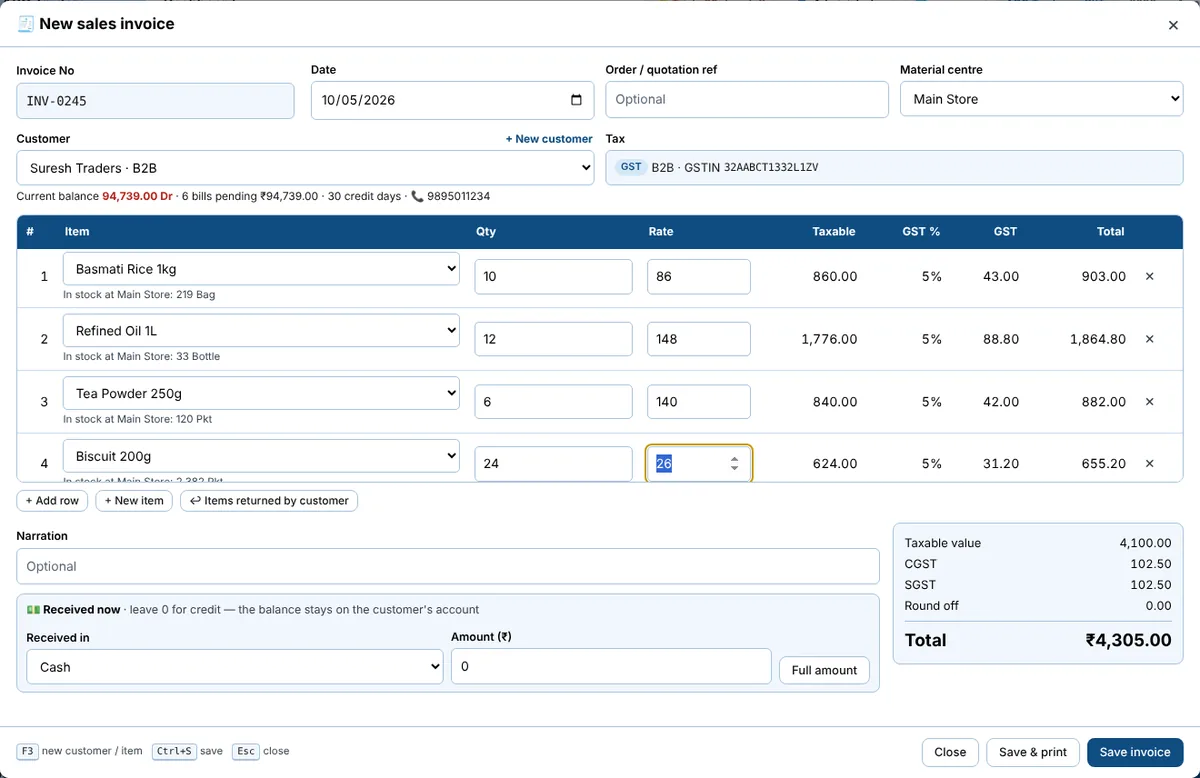This screenshot has width=1200, height=778.
Task: Click the Esc shortcut key hint
Action: coord(246,751)
